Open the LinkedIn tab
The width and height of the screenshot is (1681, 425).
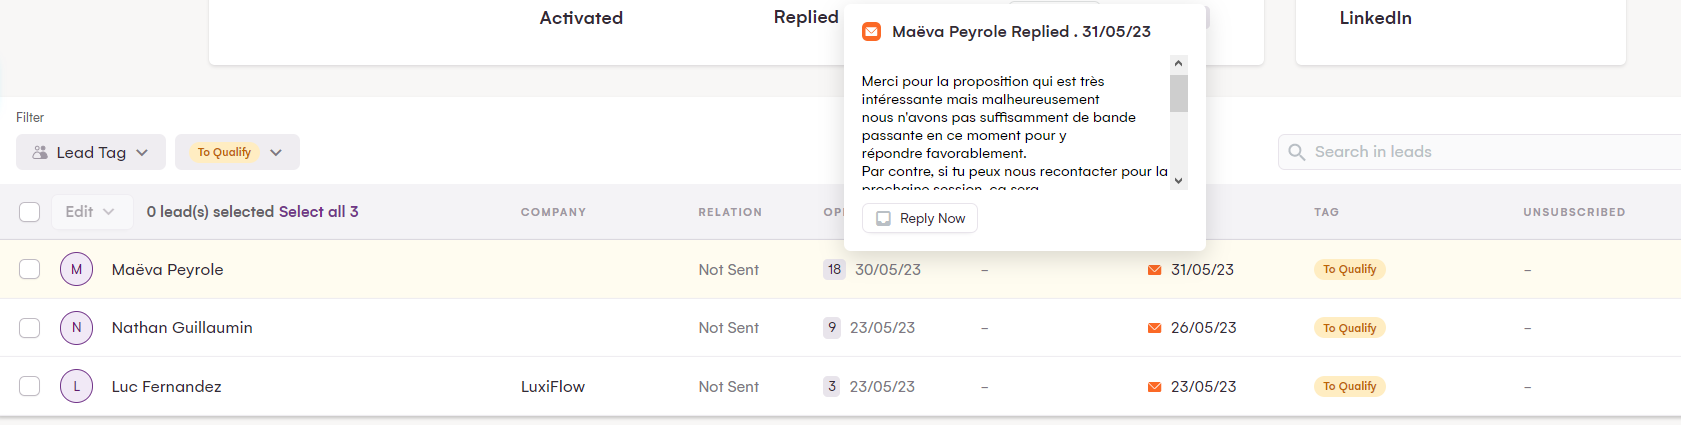click(x=1375, y=18)
